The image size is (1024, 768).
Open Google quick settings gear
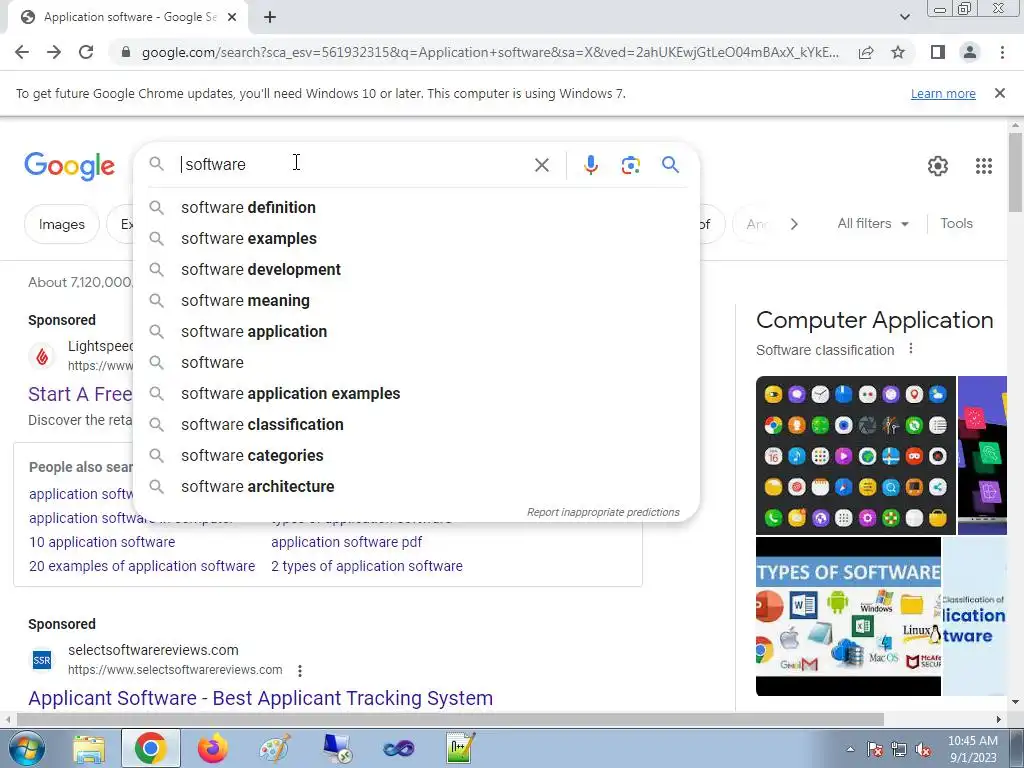click(938, 166)
